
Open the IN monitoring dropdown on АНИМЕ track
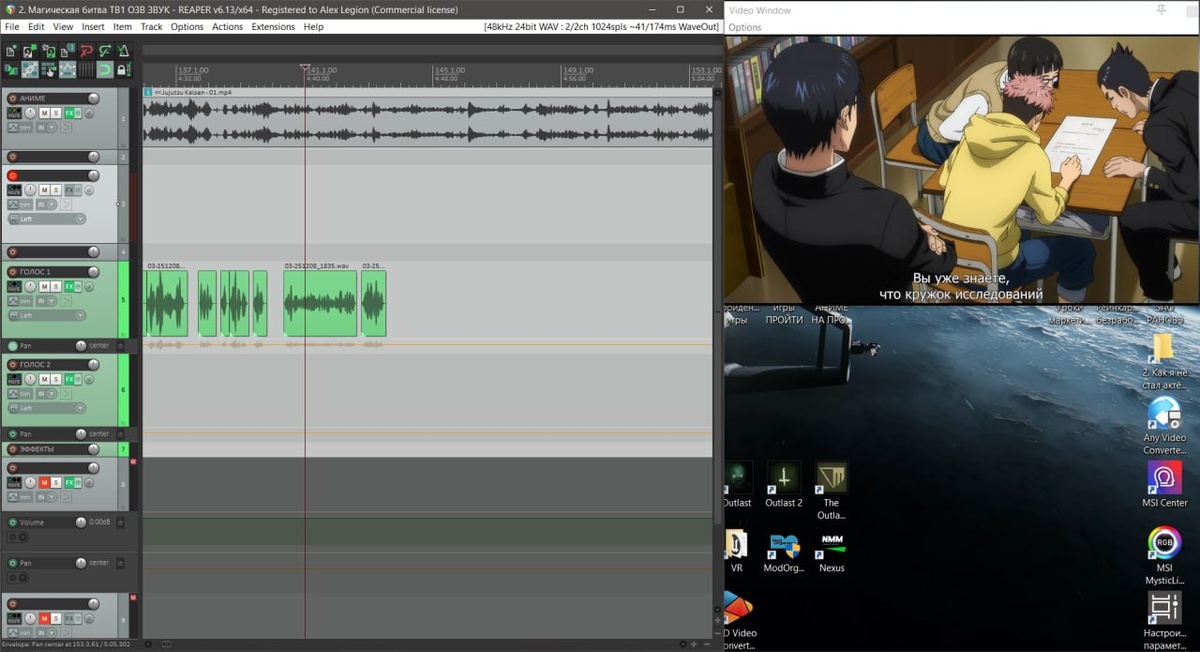pyautogui.click(x=46, y=127)
